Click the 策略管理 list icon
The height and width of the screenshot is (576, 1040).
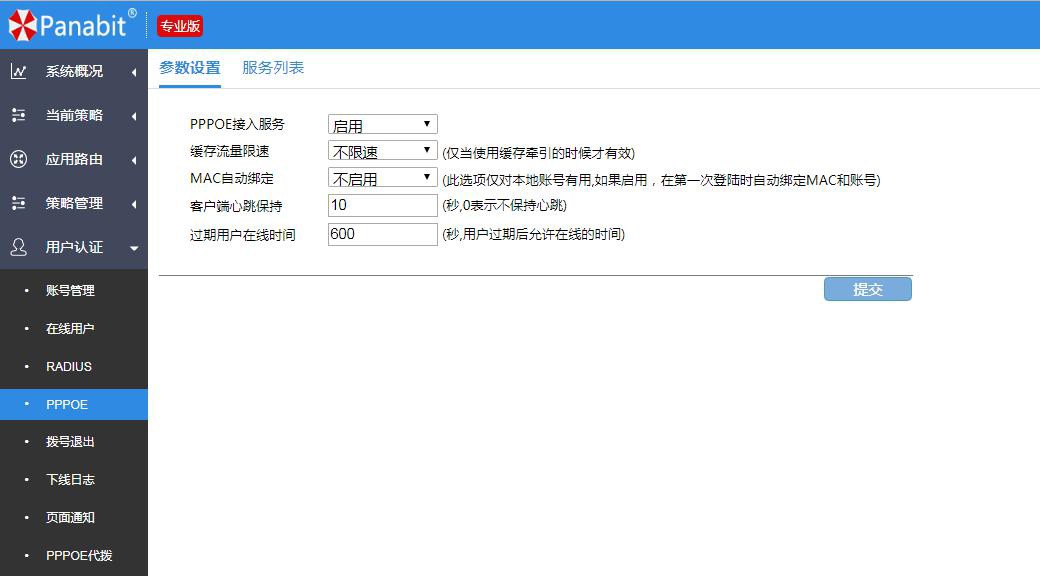point(19,203)
